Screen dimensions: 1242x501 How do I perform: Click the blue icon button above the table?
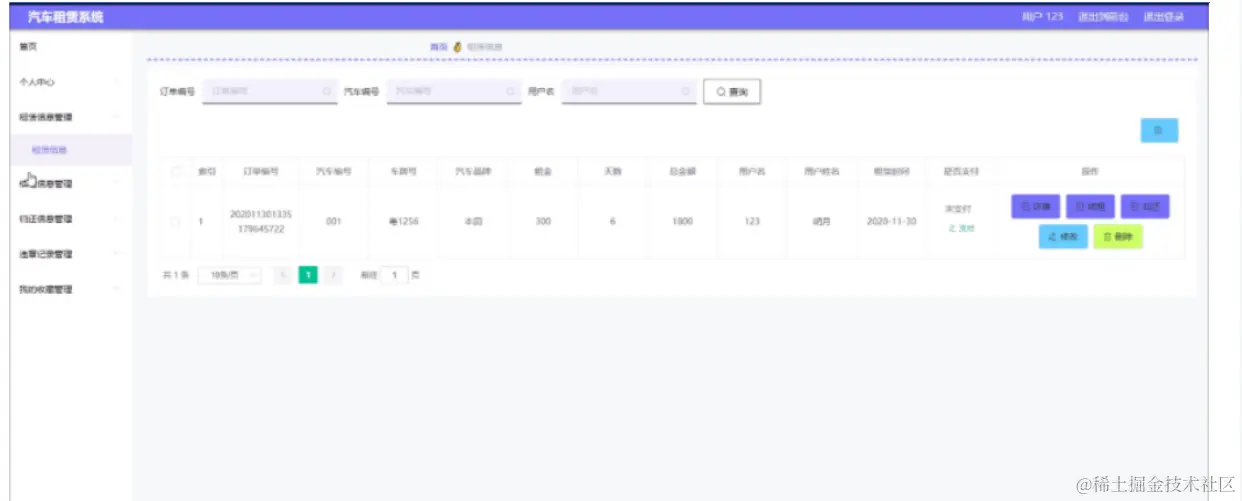(x=1159, y=130)
